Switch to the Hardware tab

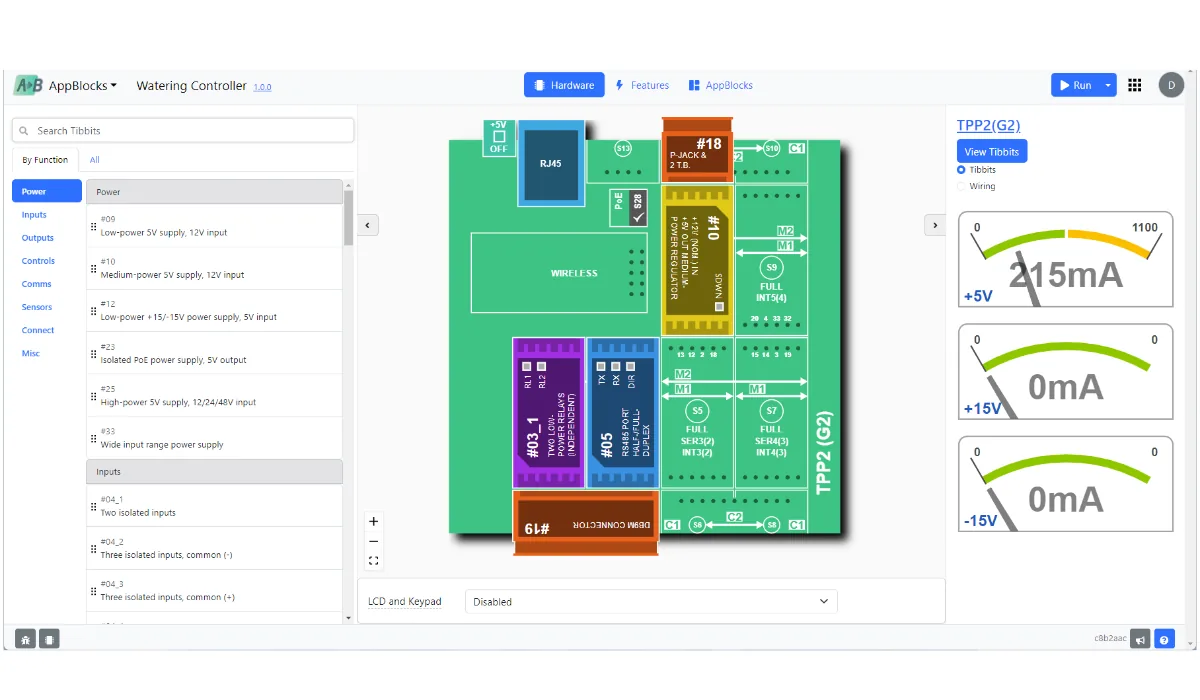point(564,85)
